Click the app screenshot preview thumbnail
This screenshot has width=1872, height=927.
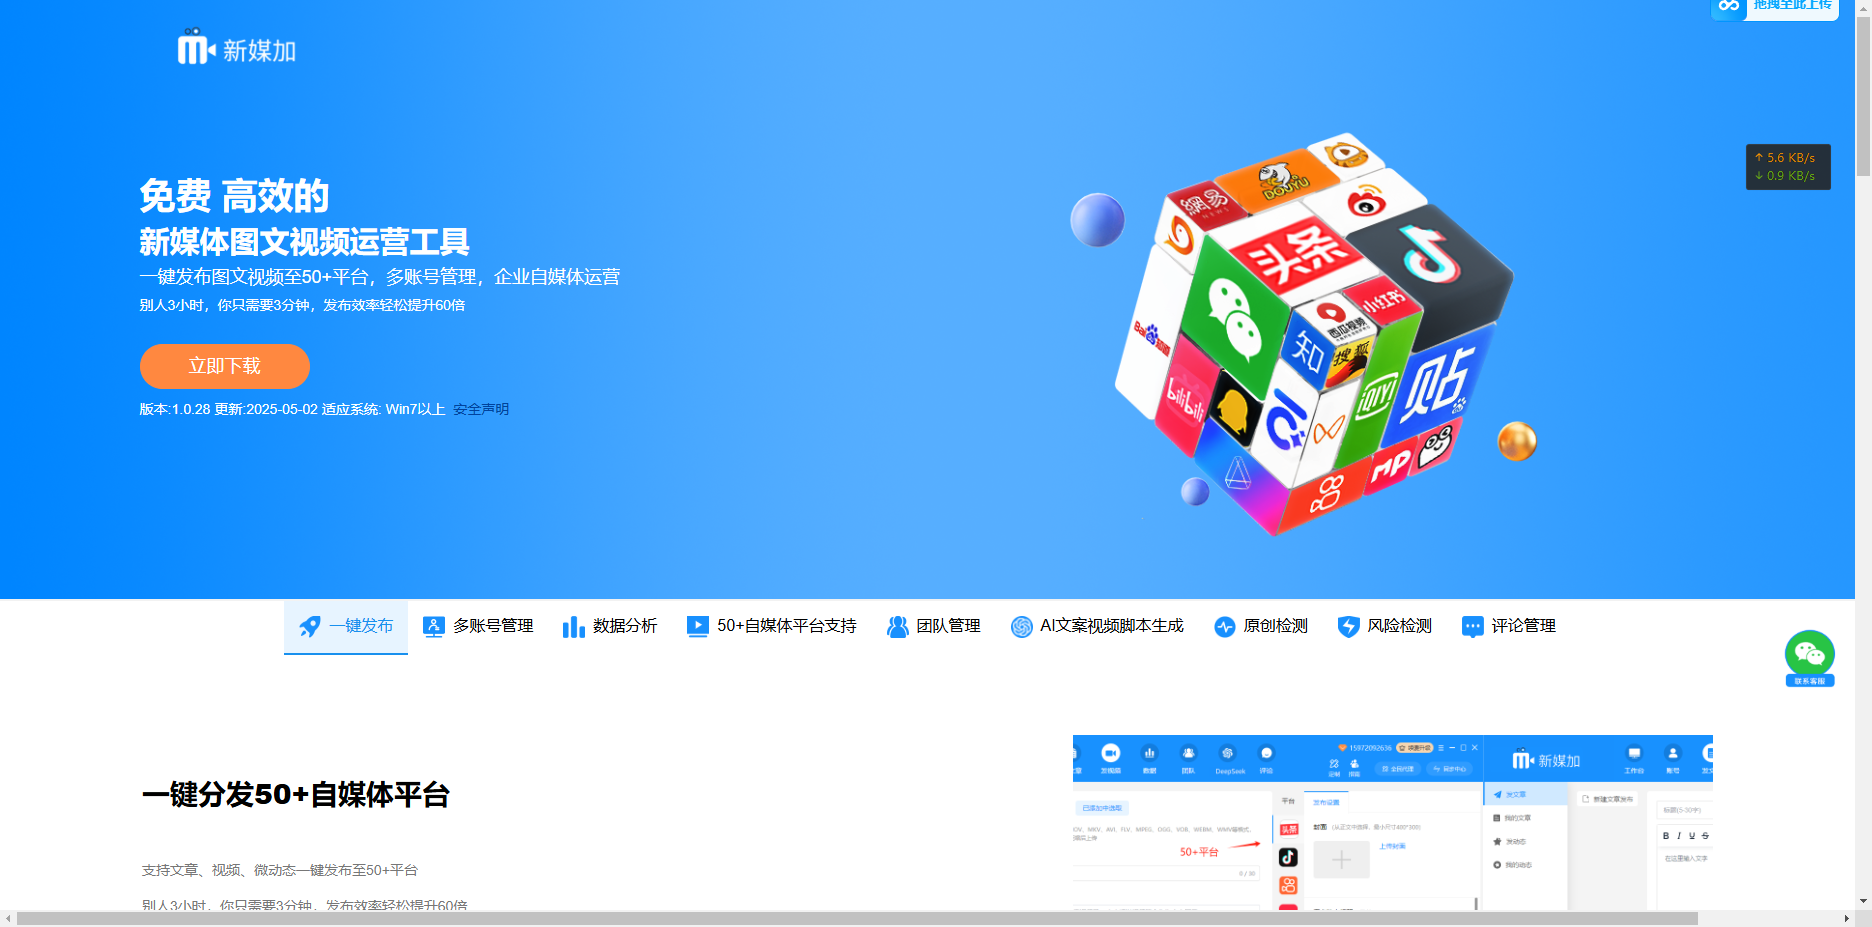click(x=1393, y=822)
